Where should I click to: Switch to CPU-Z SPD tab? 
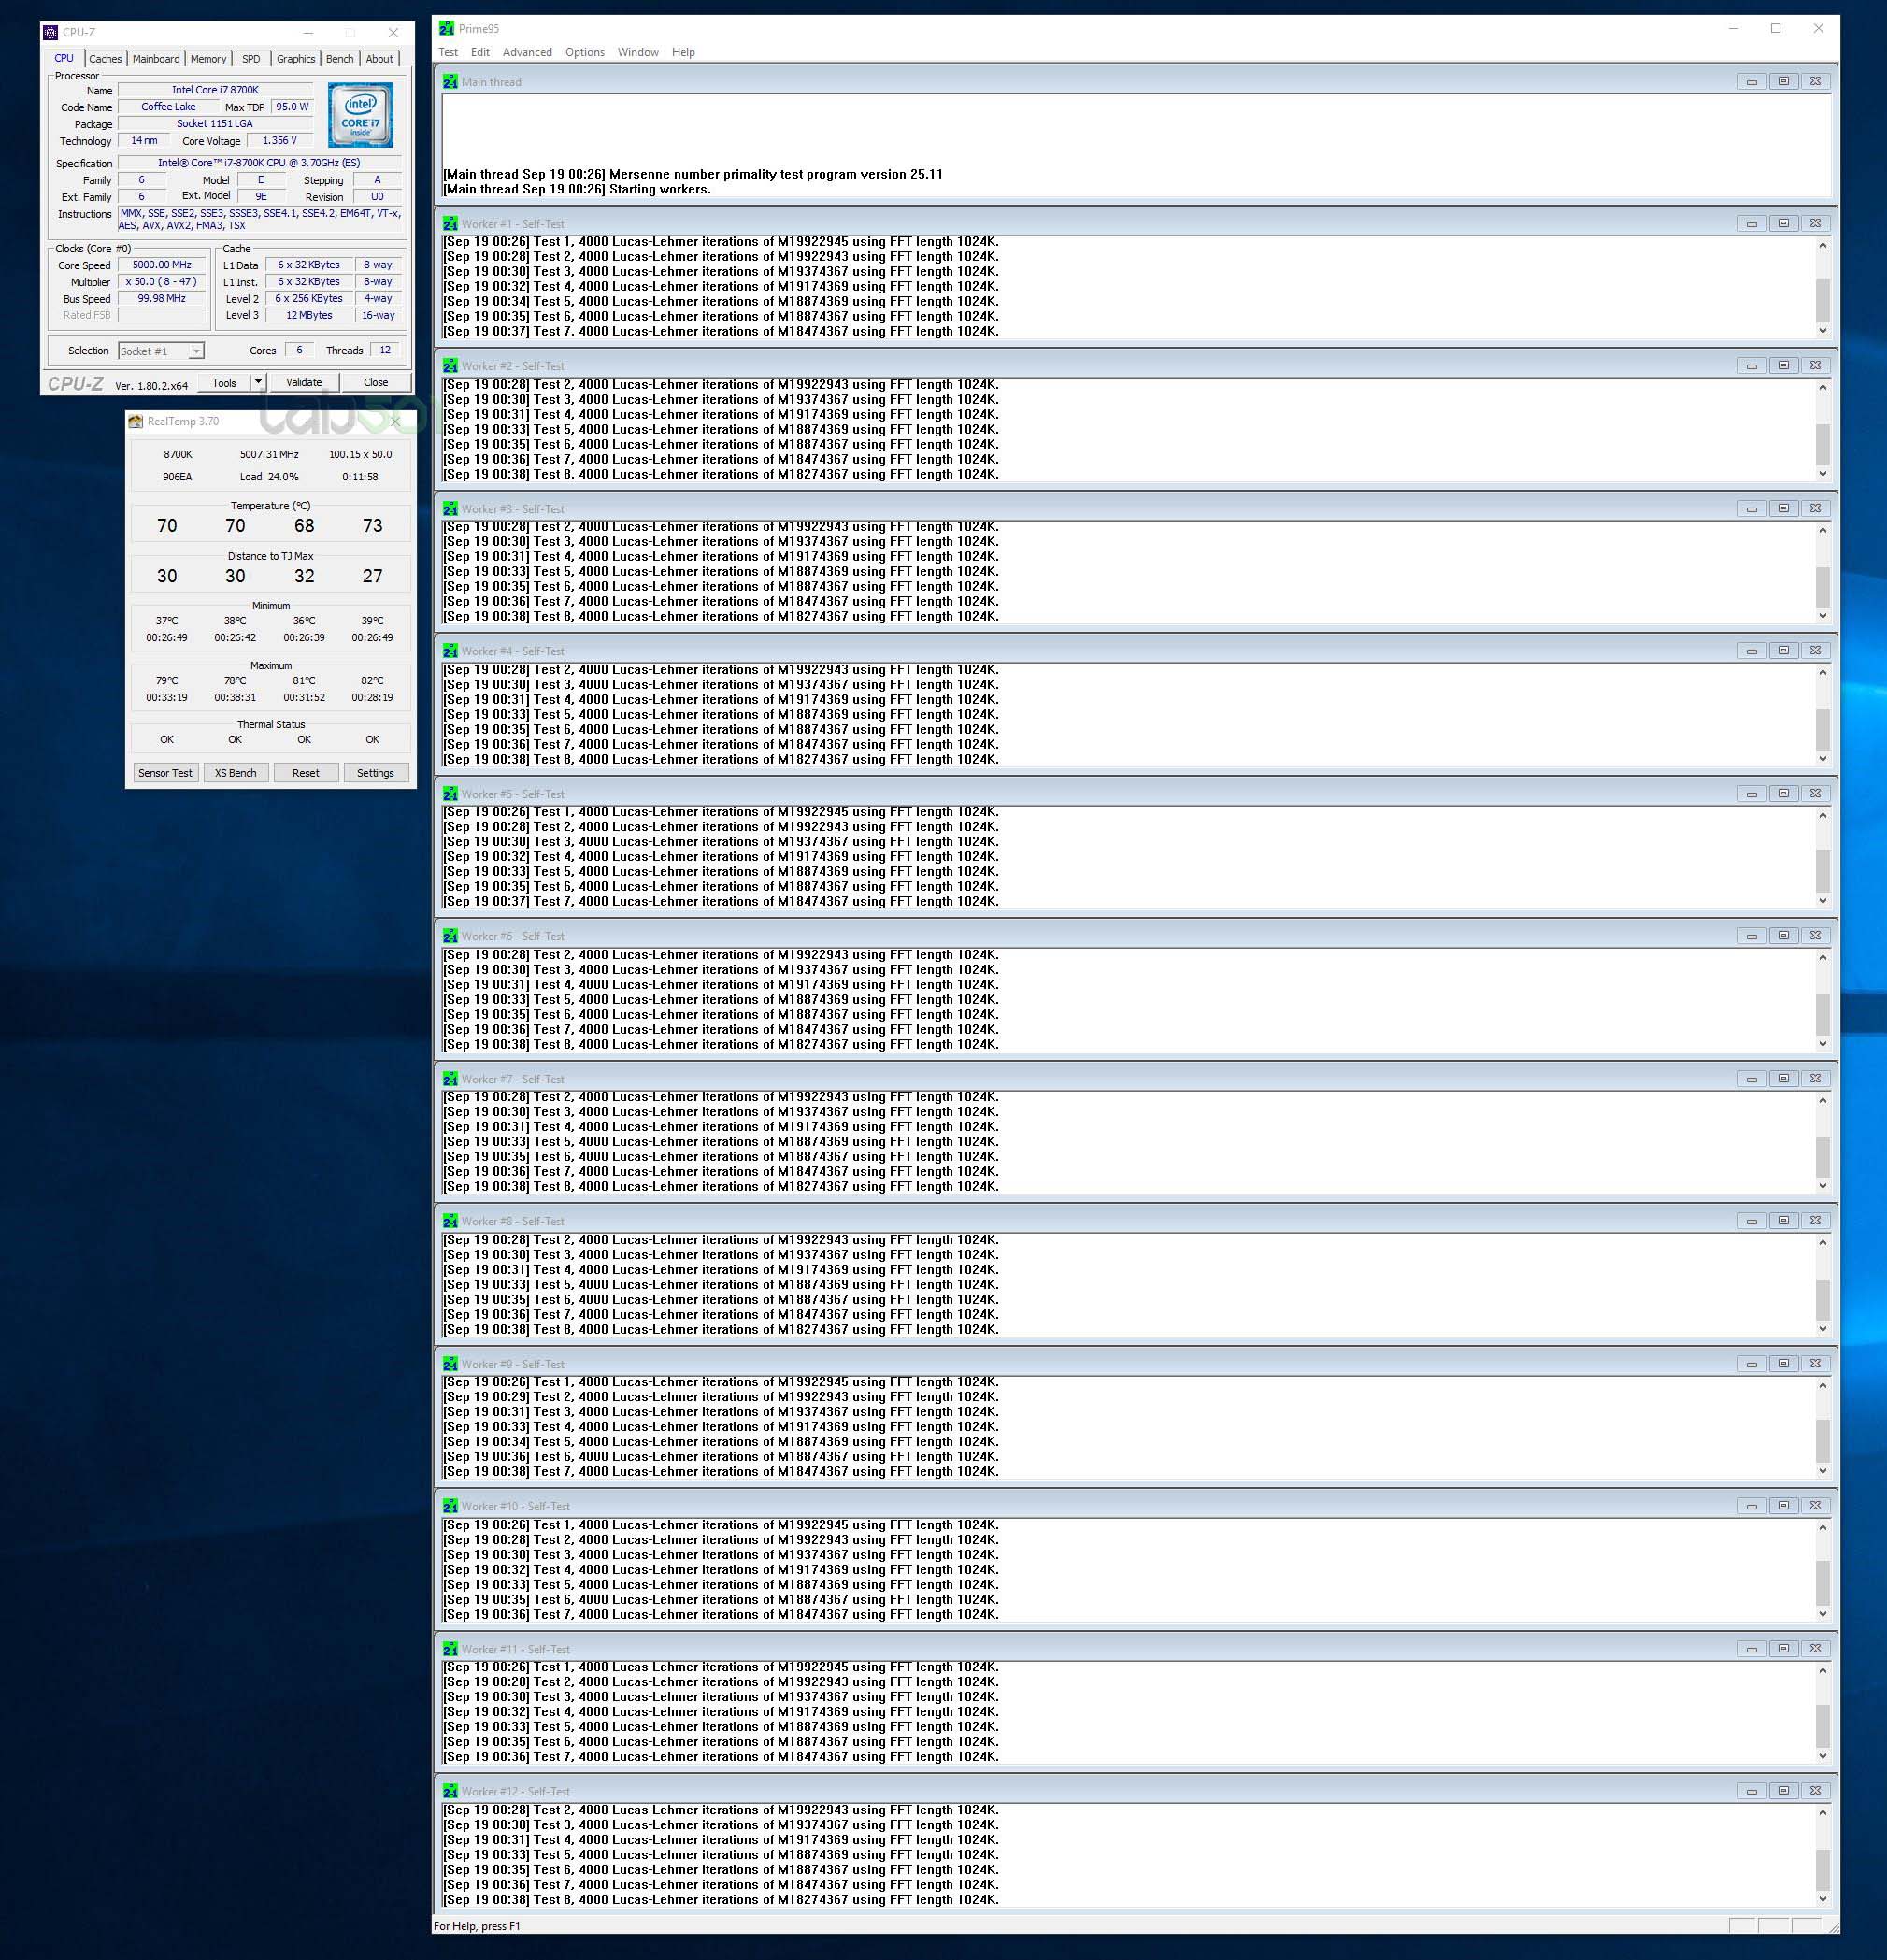[251, 59]
